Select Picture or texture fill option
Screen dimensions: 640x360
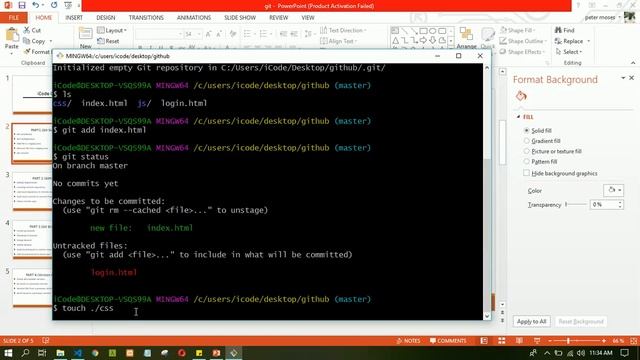pyautogui.click(x=527, y=151)
